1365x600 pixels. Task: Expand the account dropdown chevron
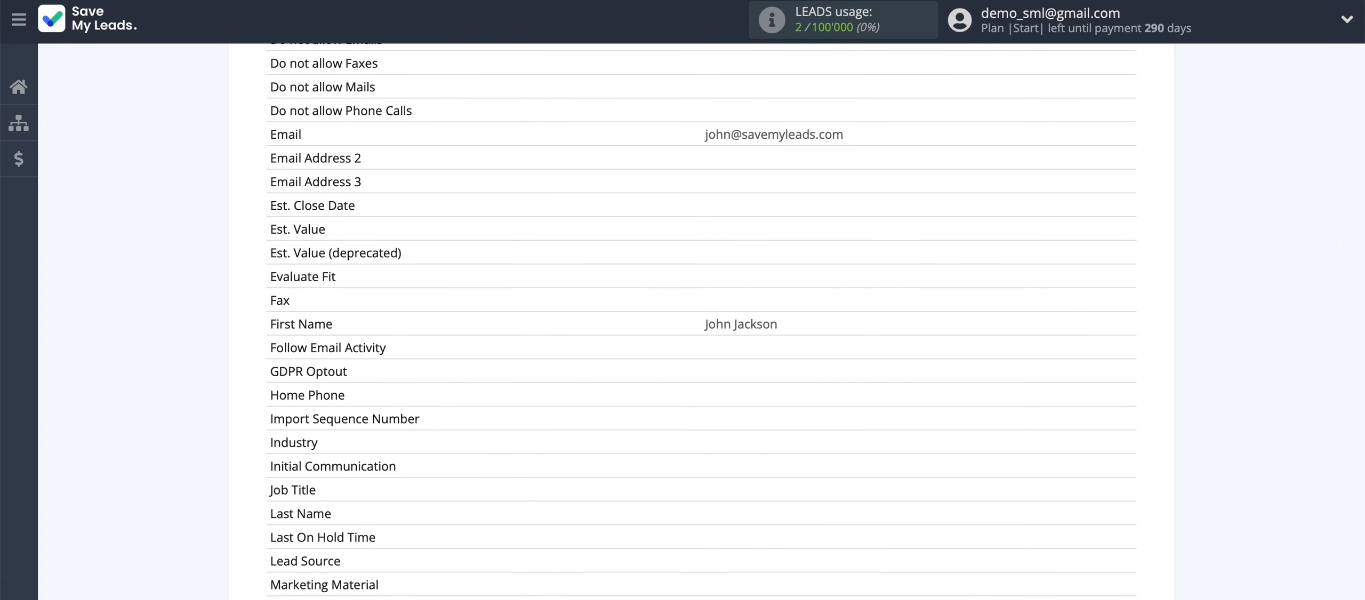1346,19
